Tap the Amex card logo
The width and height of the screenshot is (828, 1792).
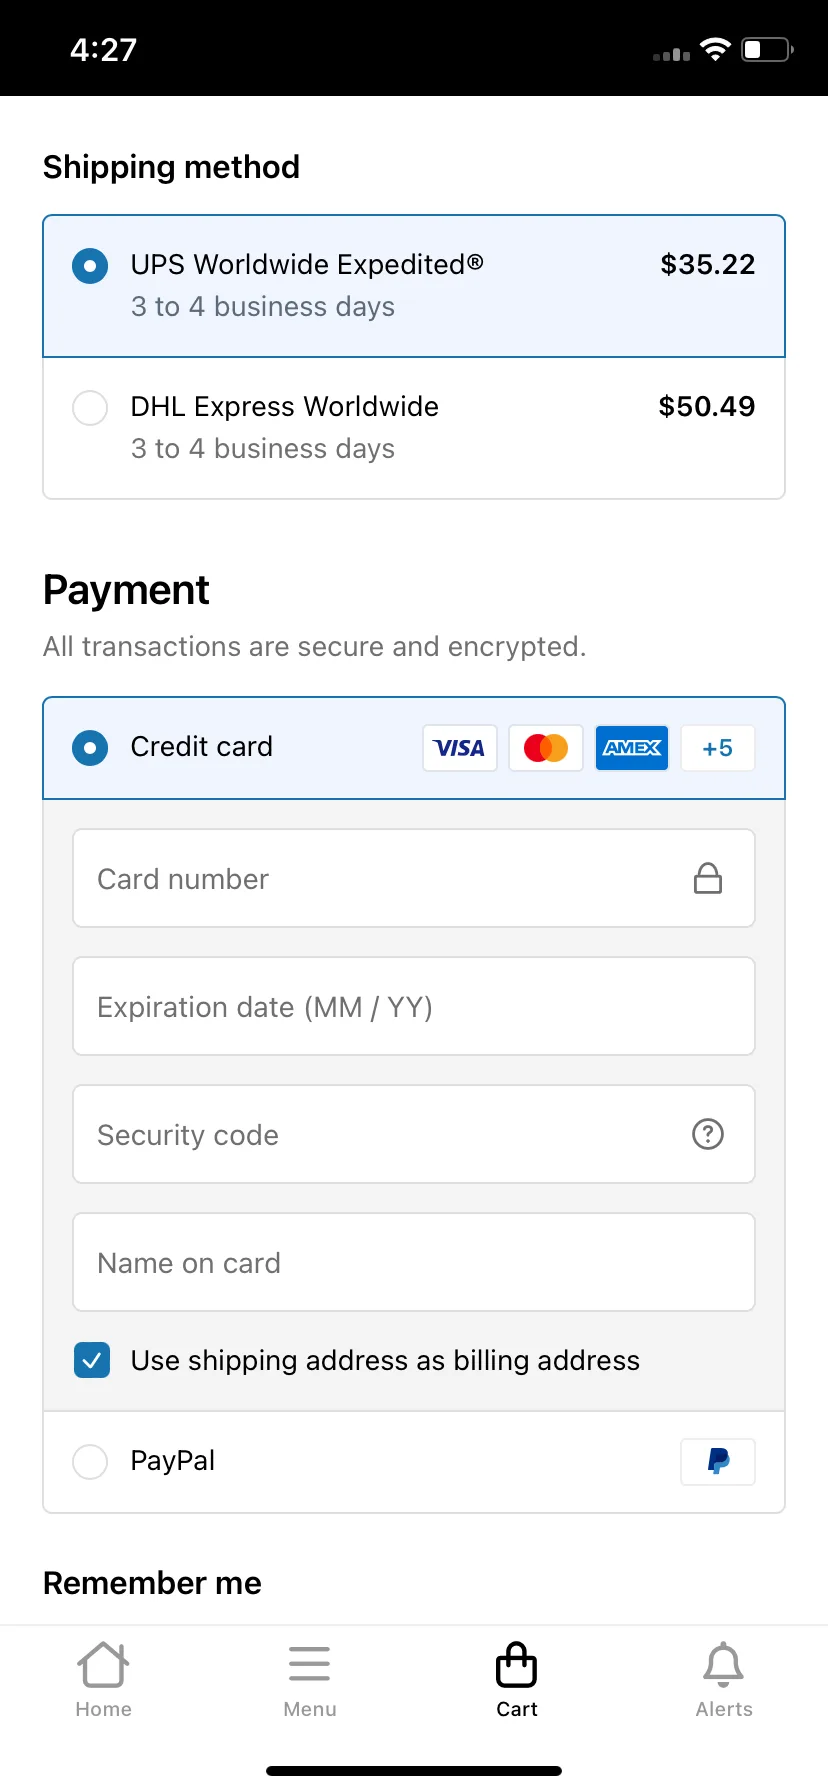(x=632, y=748)
